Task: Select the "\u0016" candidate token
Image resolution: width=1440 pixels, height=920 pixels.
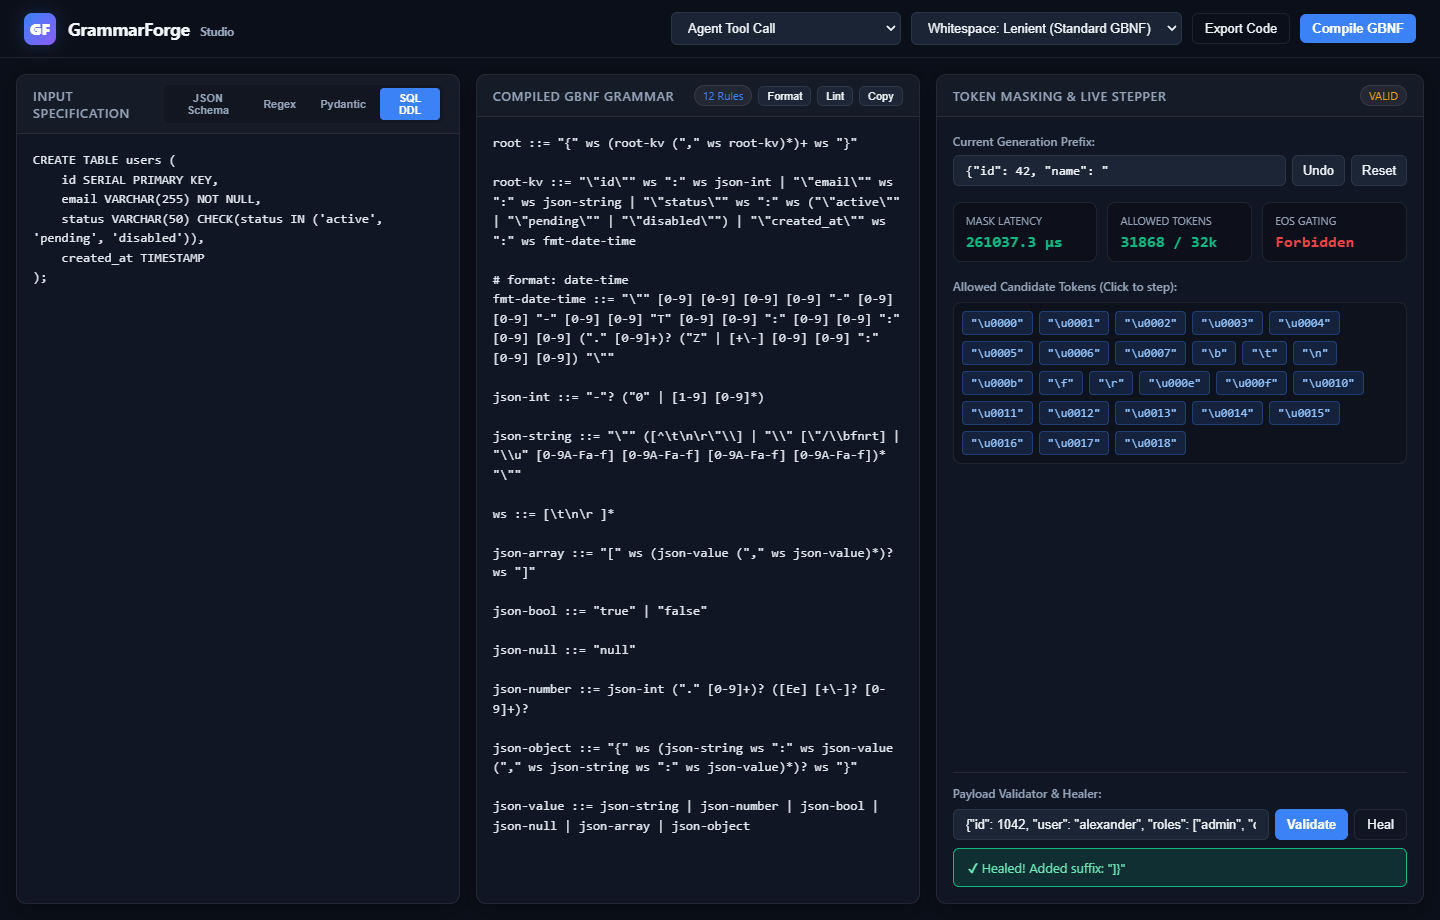Action: (997, 443)
